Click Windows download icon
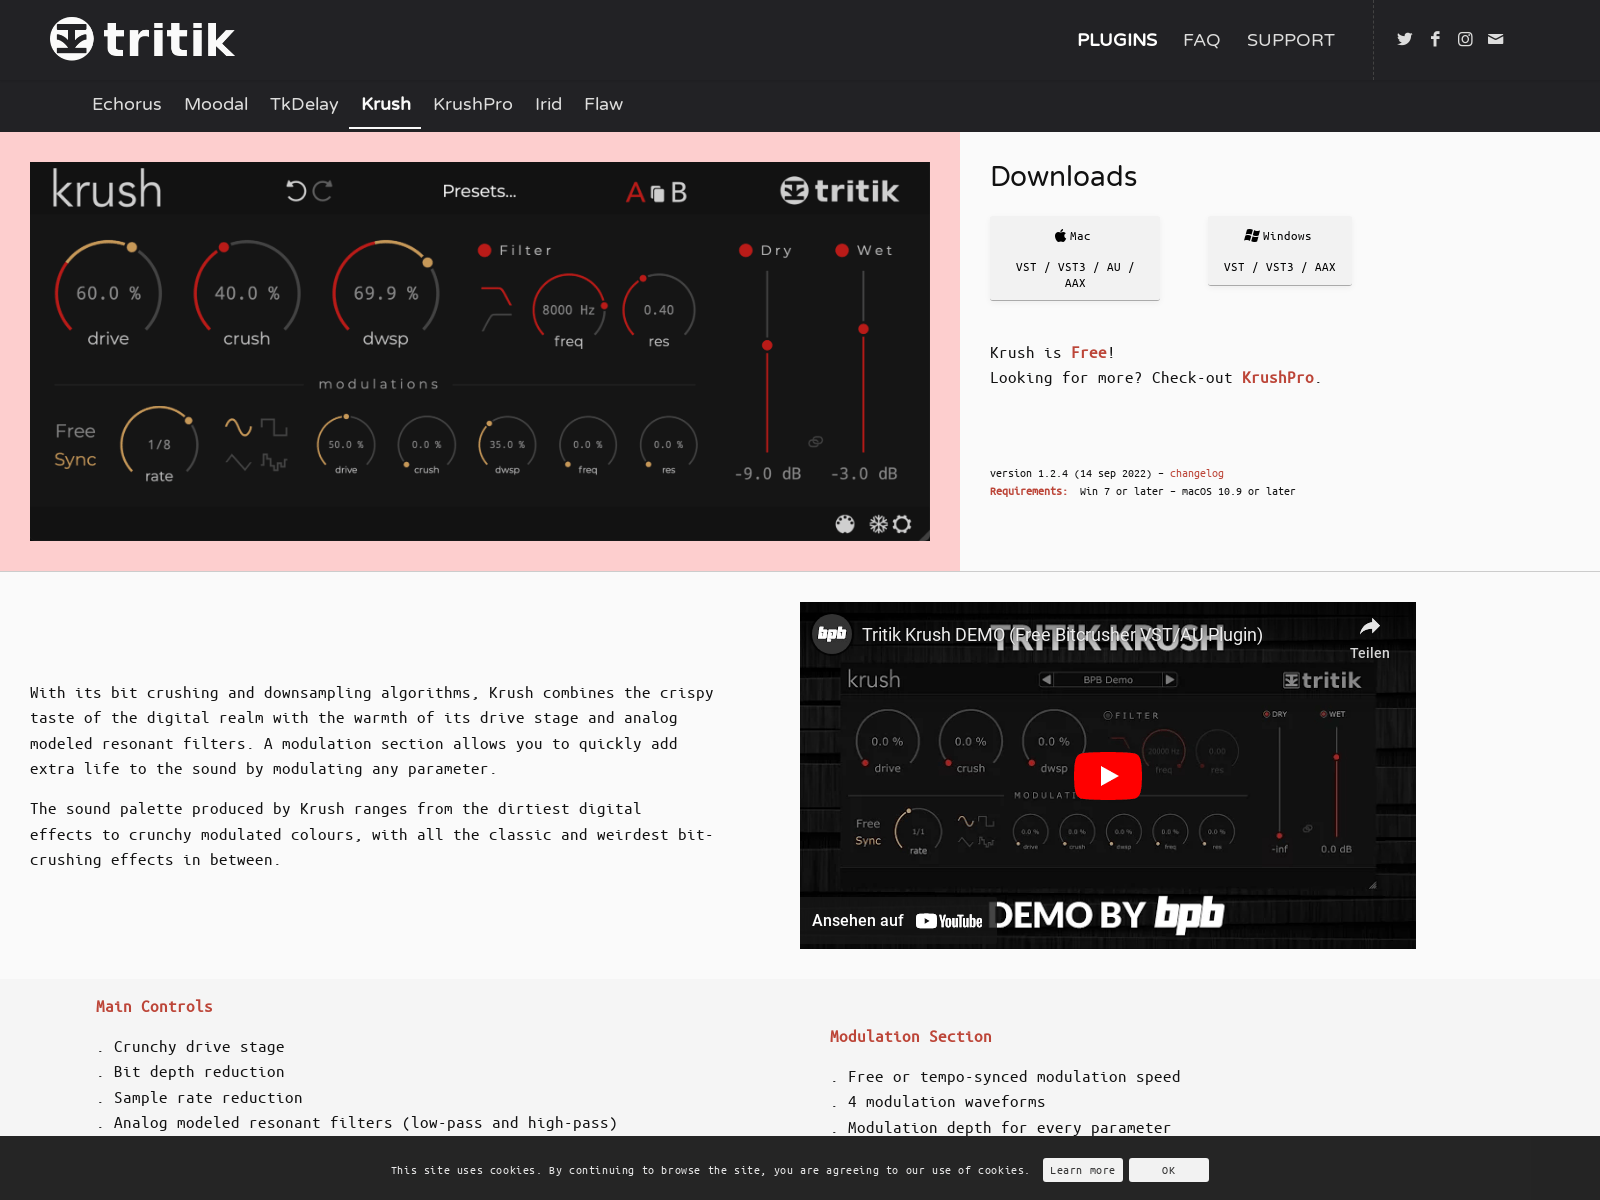This screenshot has height=1200, width=1600. (1251, 236)
